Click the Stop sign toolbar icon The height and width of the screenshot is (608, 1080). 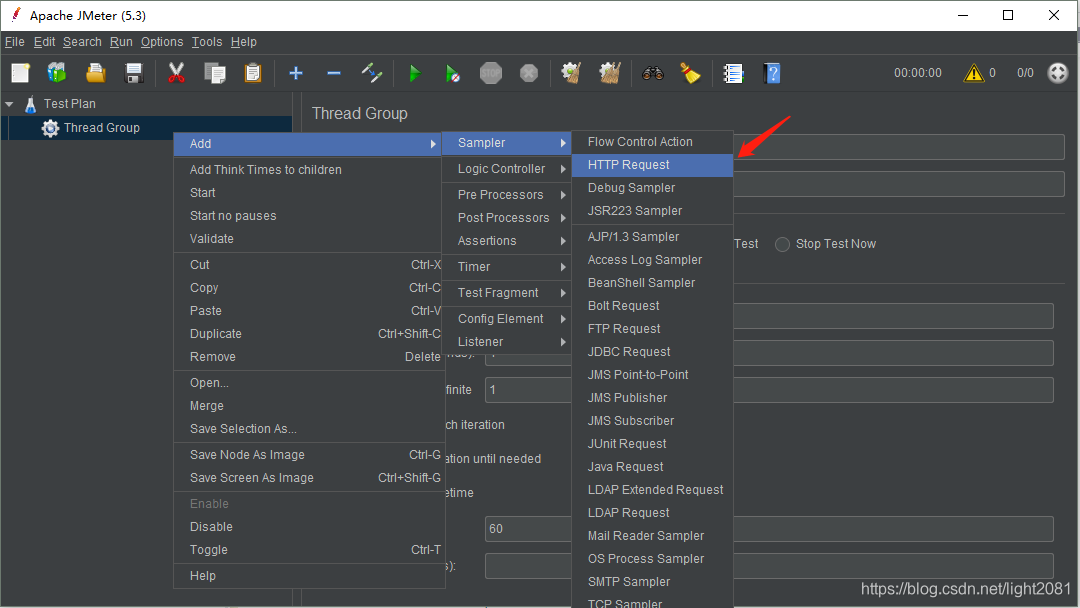pyautogui.click(x=490, y=73)
